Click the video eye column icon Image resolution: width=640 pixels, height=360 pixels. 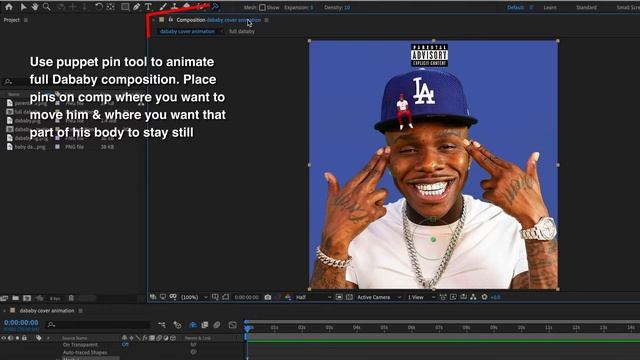(4, 338)
